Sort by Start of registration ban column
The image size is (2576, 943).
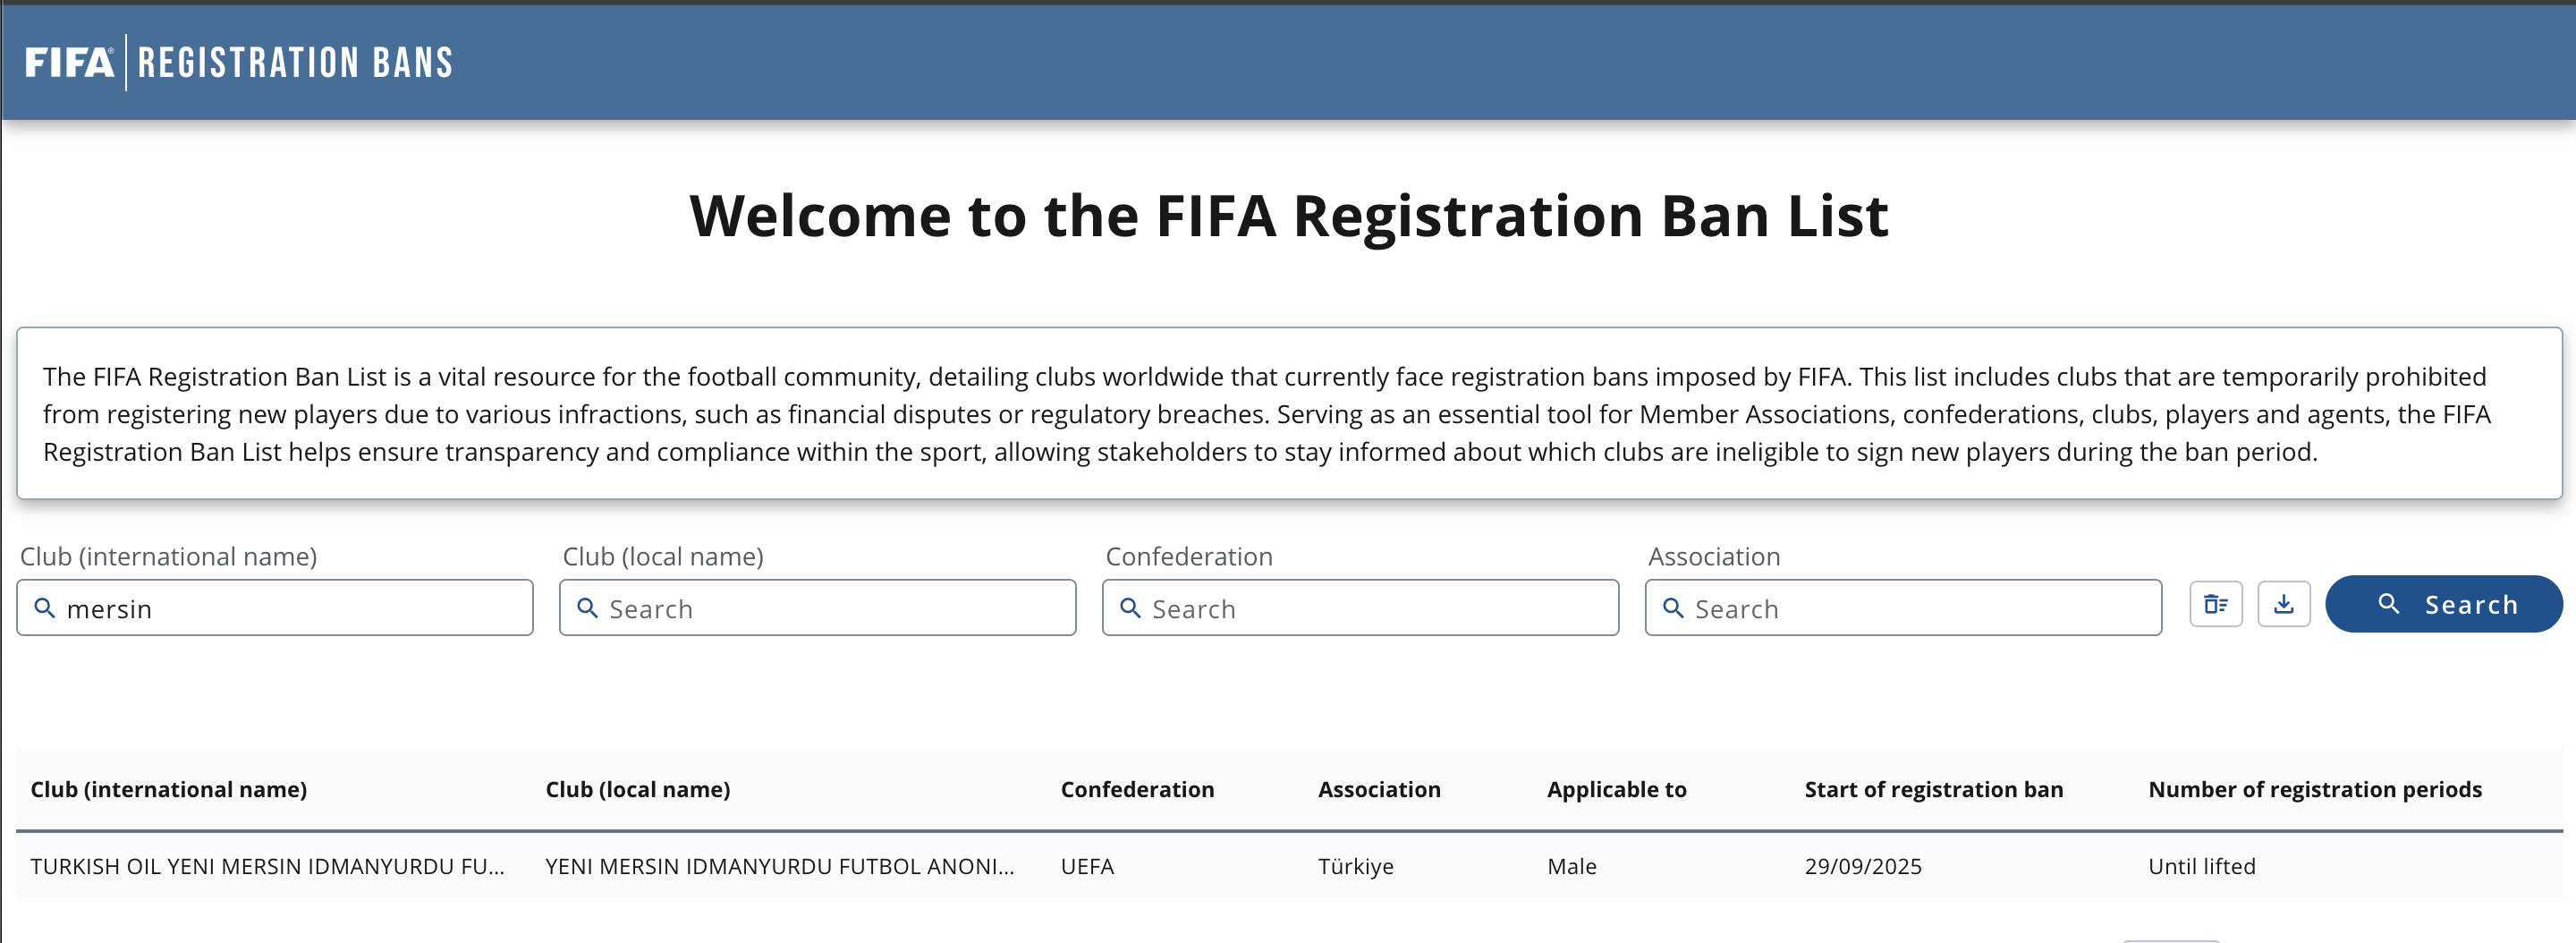[1933, 790]
